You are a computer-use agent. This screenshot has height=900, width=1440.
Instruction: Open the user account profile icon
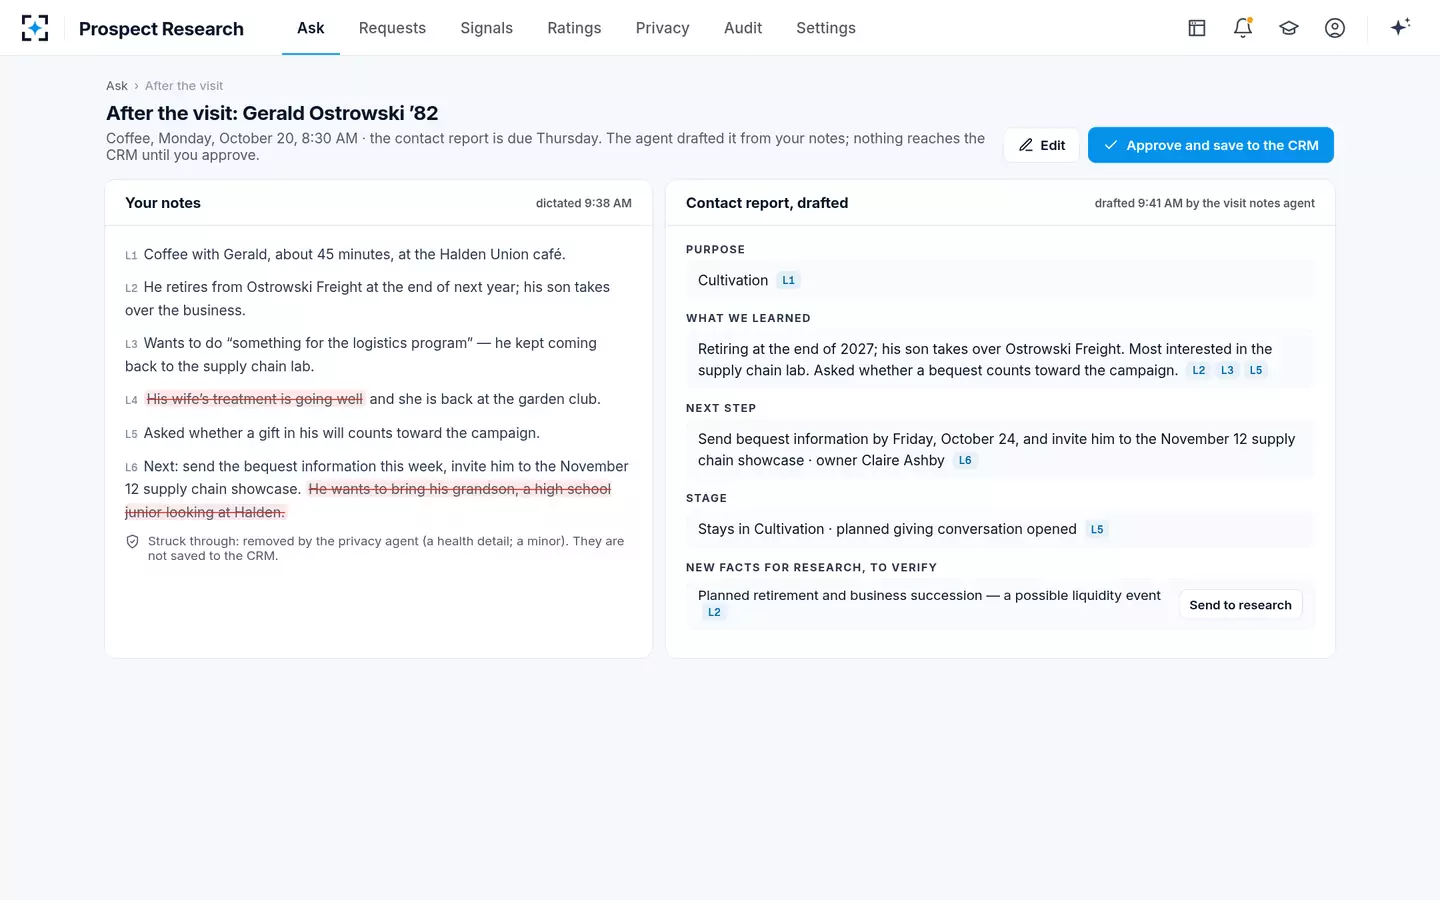pyautogui.click(x=1335, y=28)
